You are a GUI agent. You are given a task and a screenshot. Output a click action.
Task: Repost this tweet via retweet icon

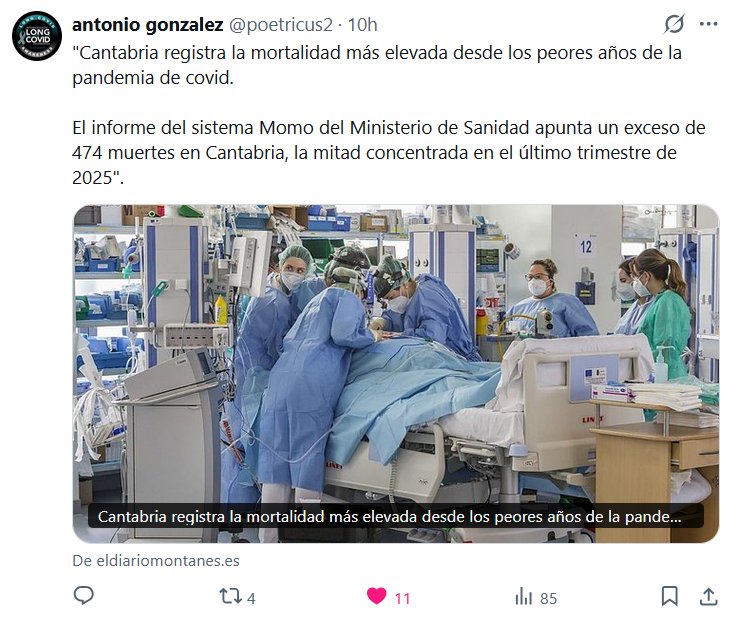pos(230,597)
